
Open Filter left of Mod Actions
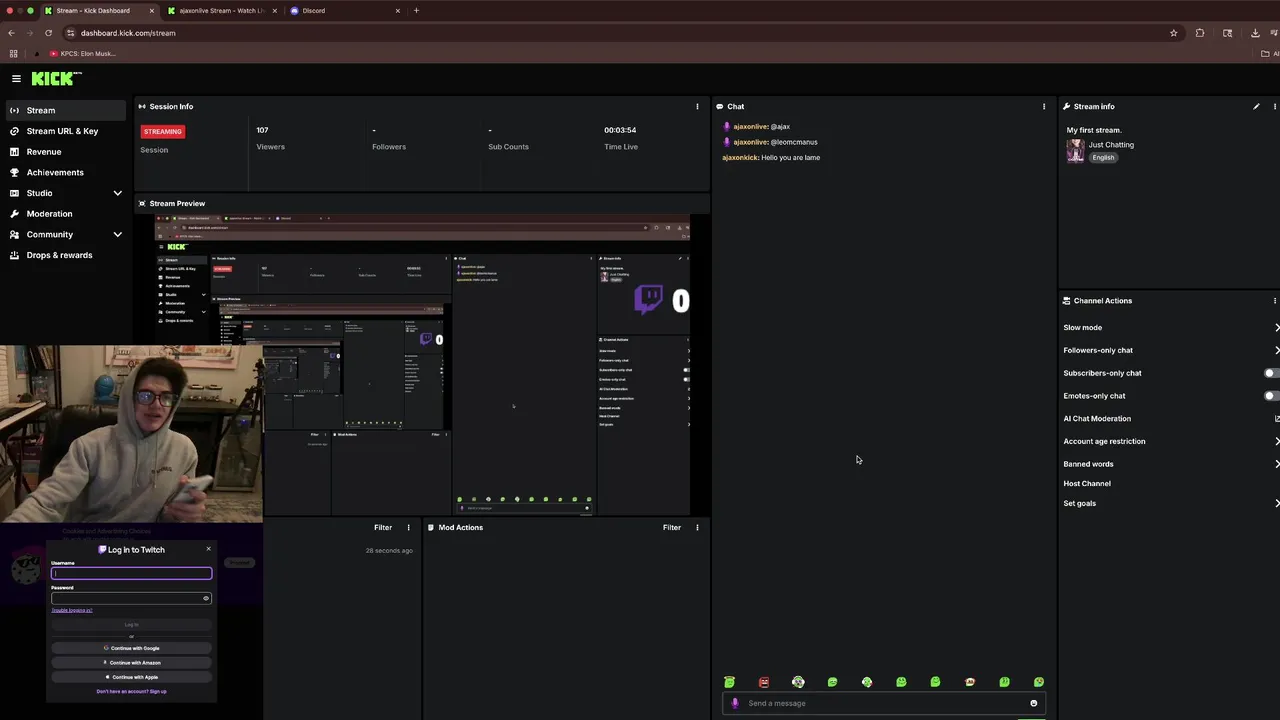pos(383,527)
